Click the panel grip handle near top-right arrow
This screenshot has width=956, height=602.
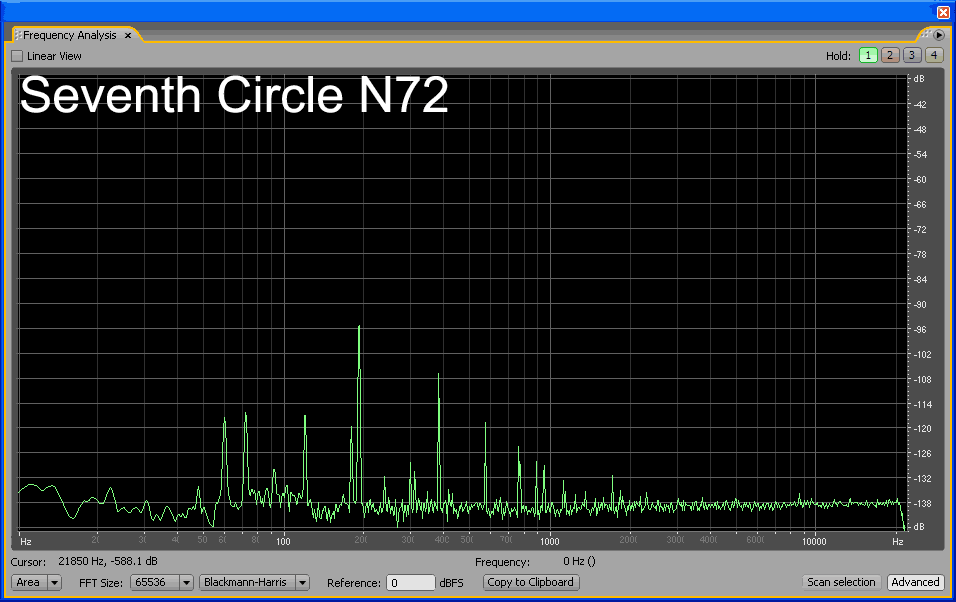pos(926,34)
